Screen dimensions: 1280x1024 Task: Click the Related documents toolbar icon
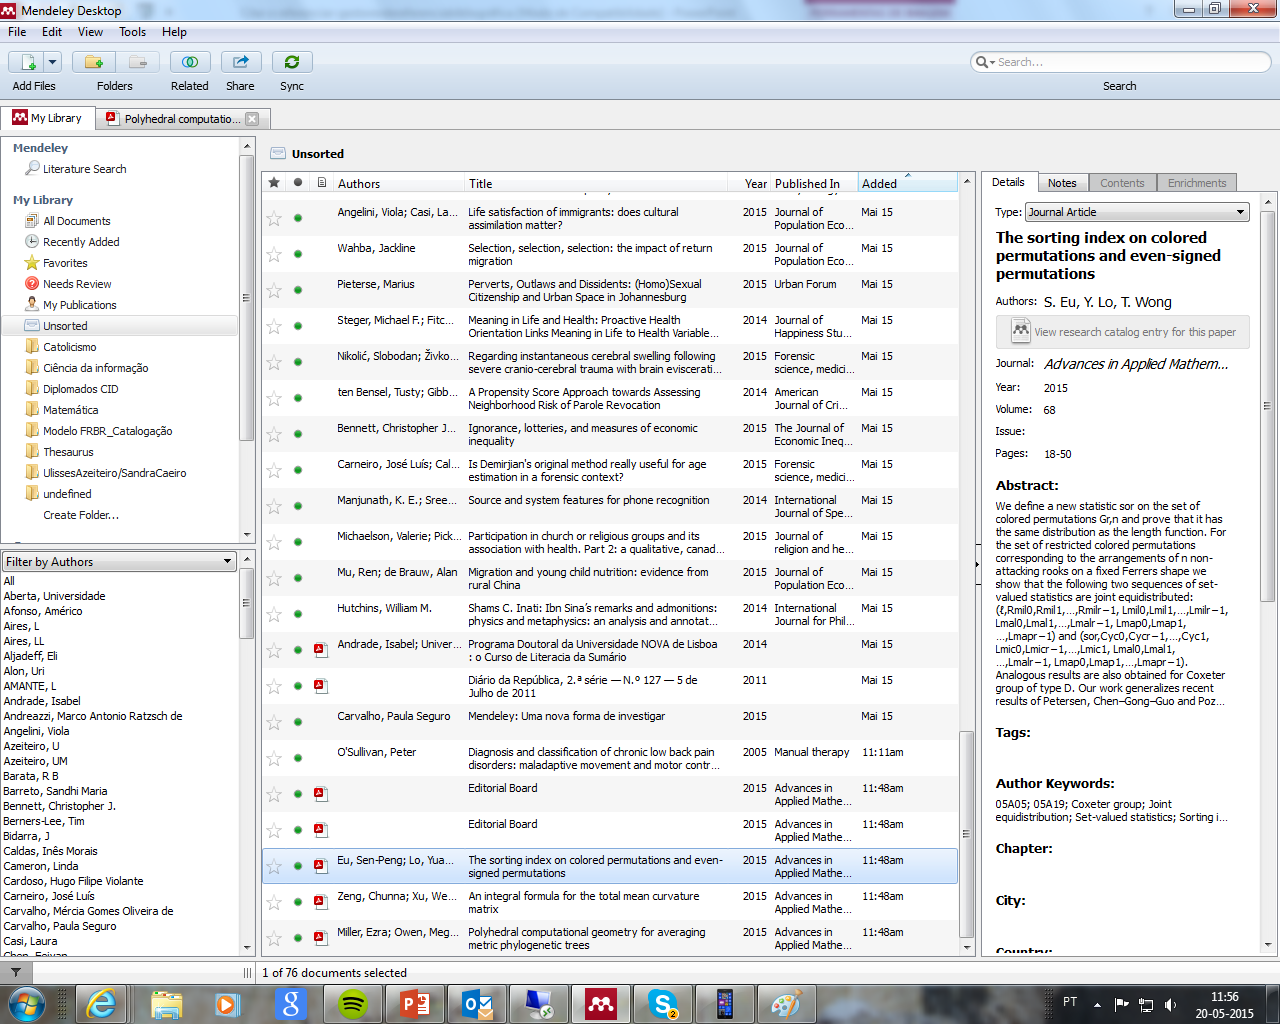point(190,62)
